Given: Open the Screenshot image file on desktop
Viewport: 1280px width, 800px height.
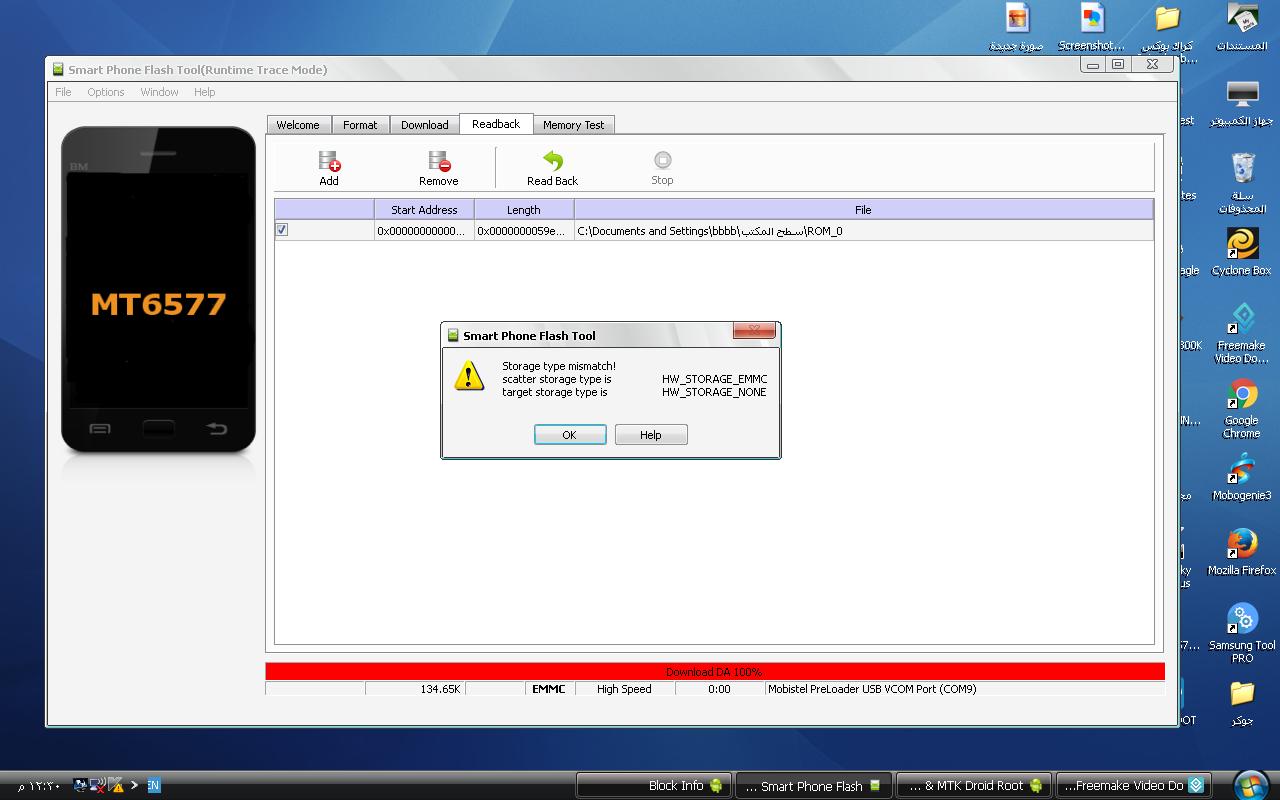Looking at the screenshot, I should [1091, 27].
